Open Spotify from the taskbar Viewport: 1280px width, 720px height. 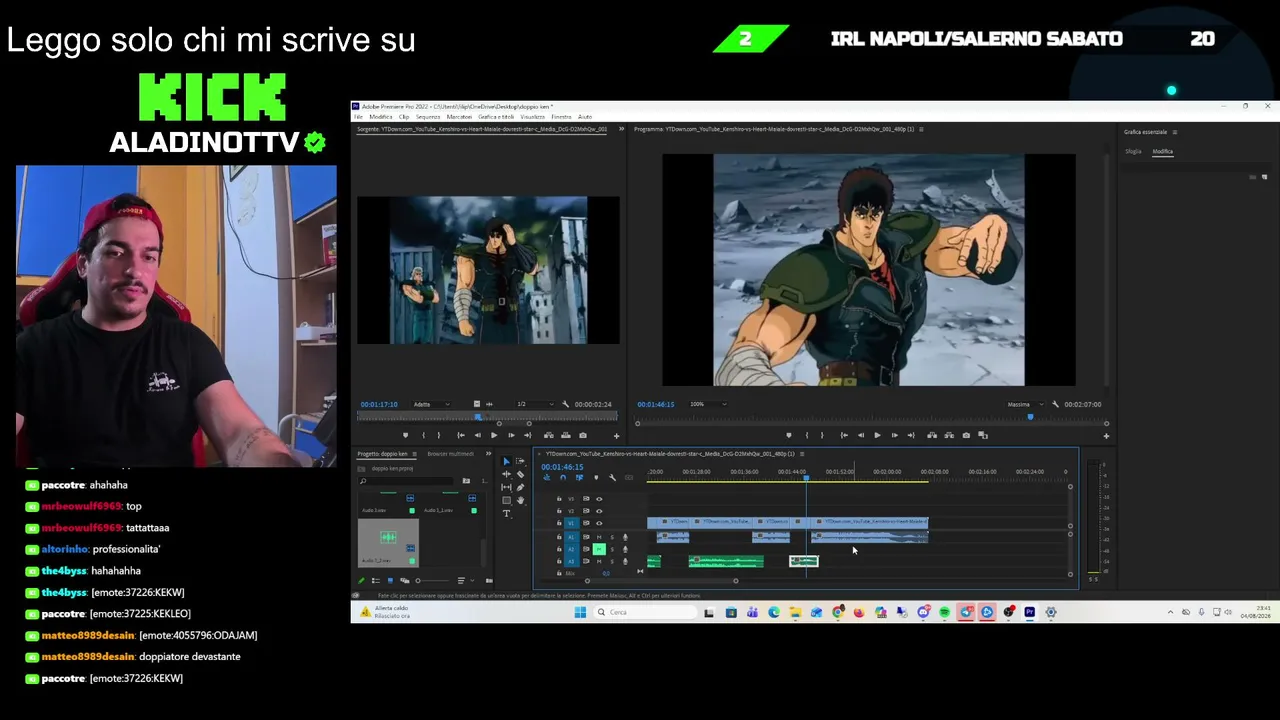pyautogui.click(x=944, y=612)
